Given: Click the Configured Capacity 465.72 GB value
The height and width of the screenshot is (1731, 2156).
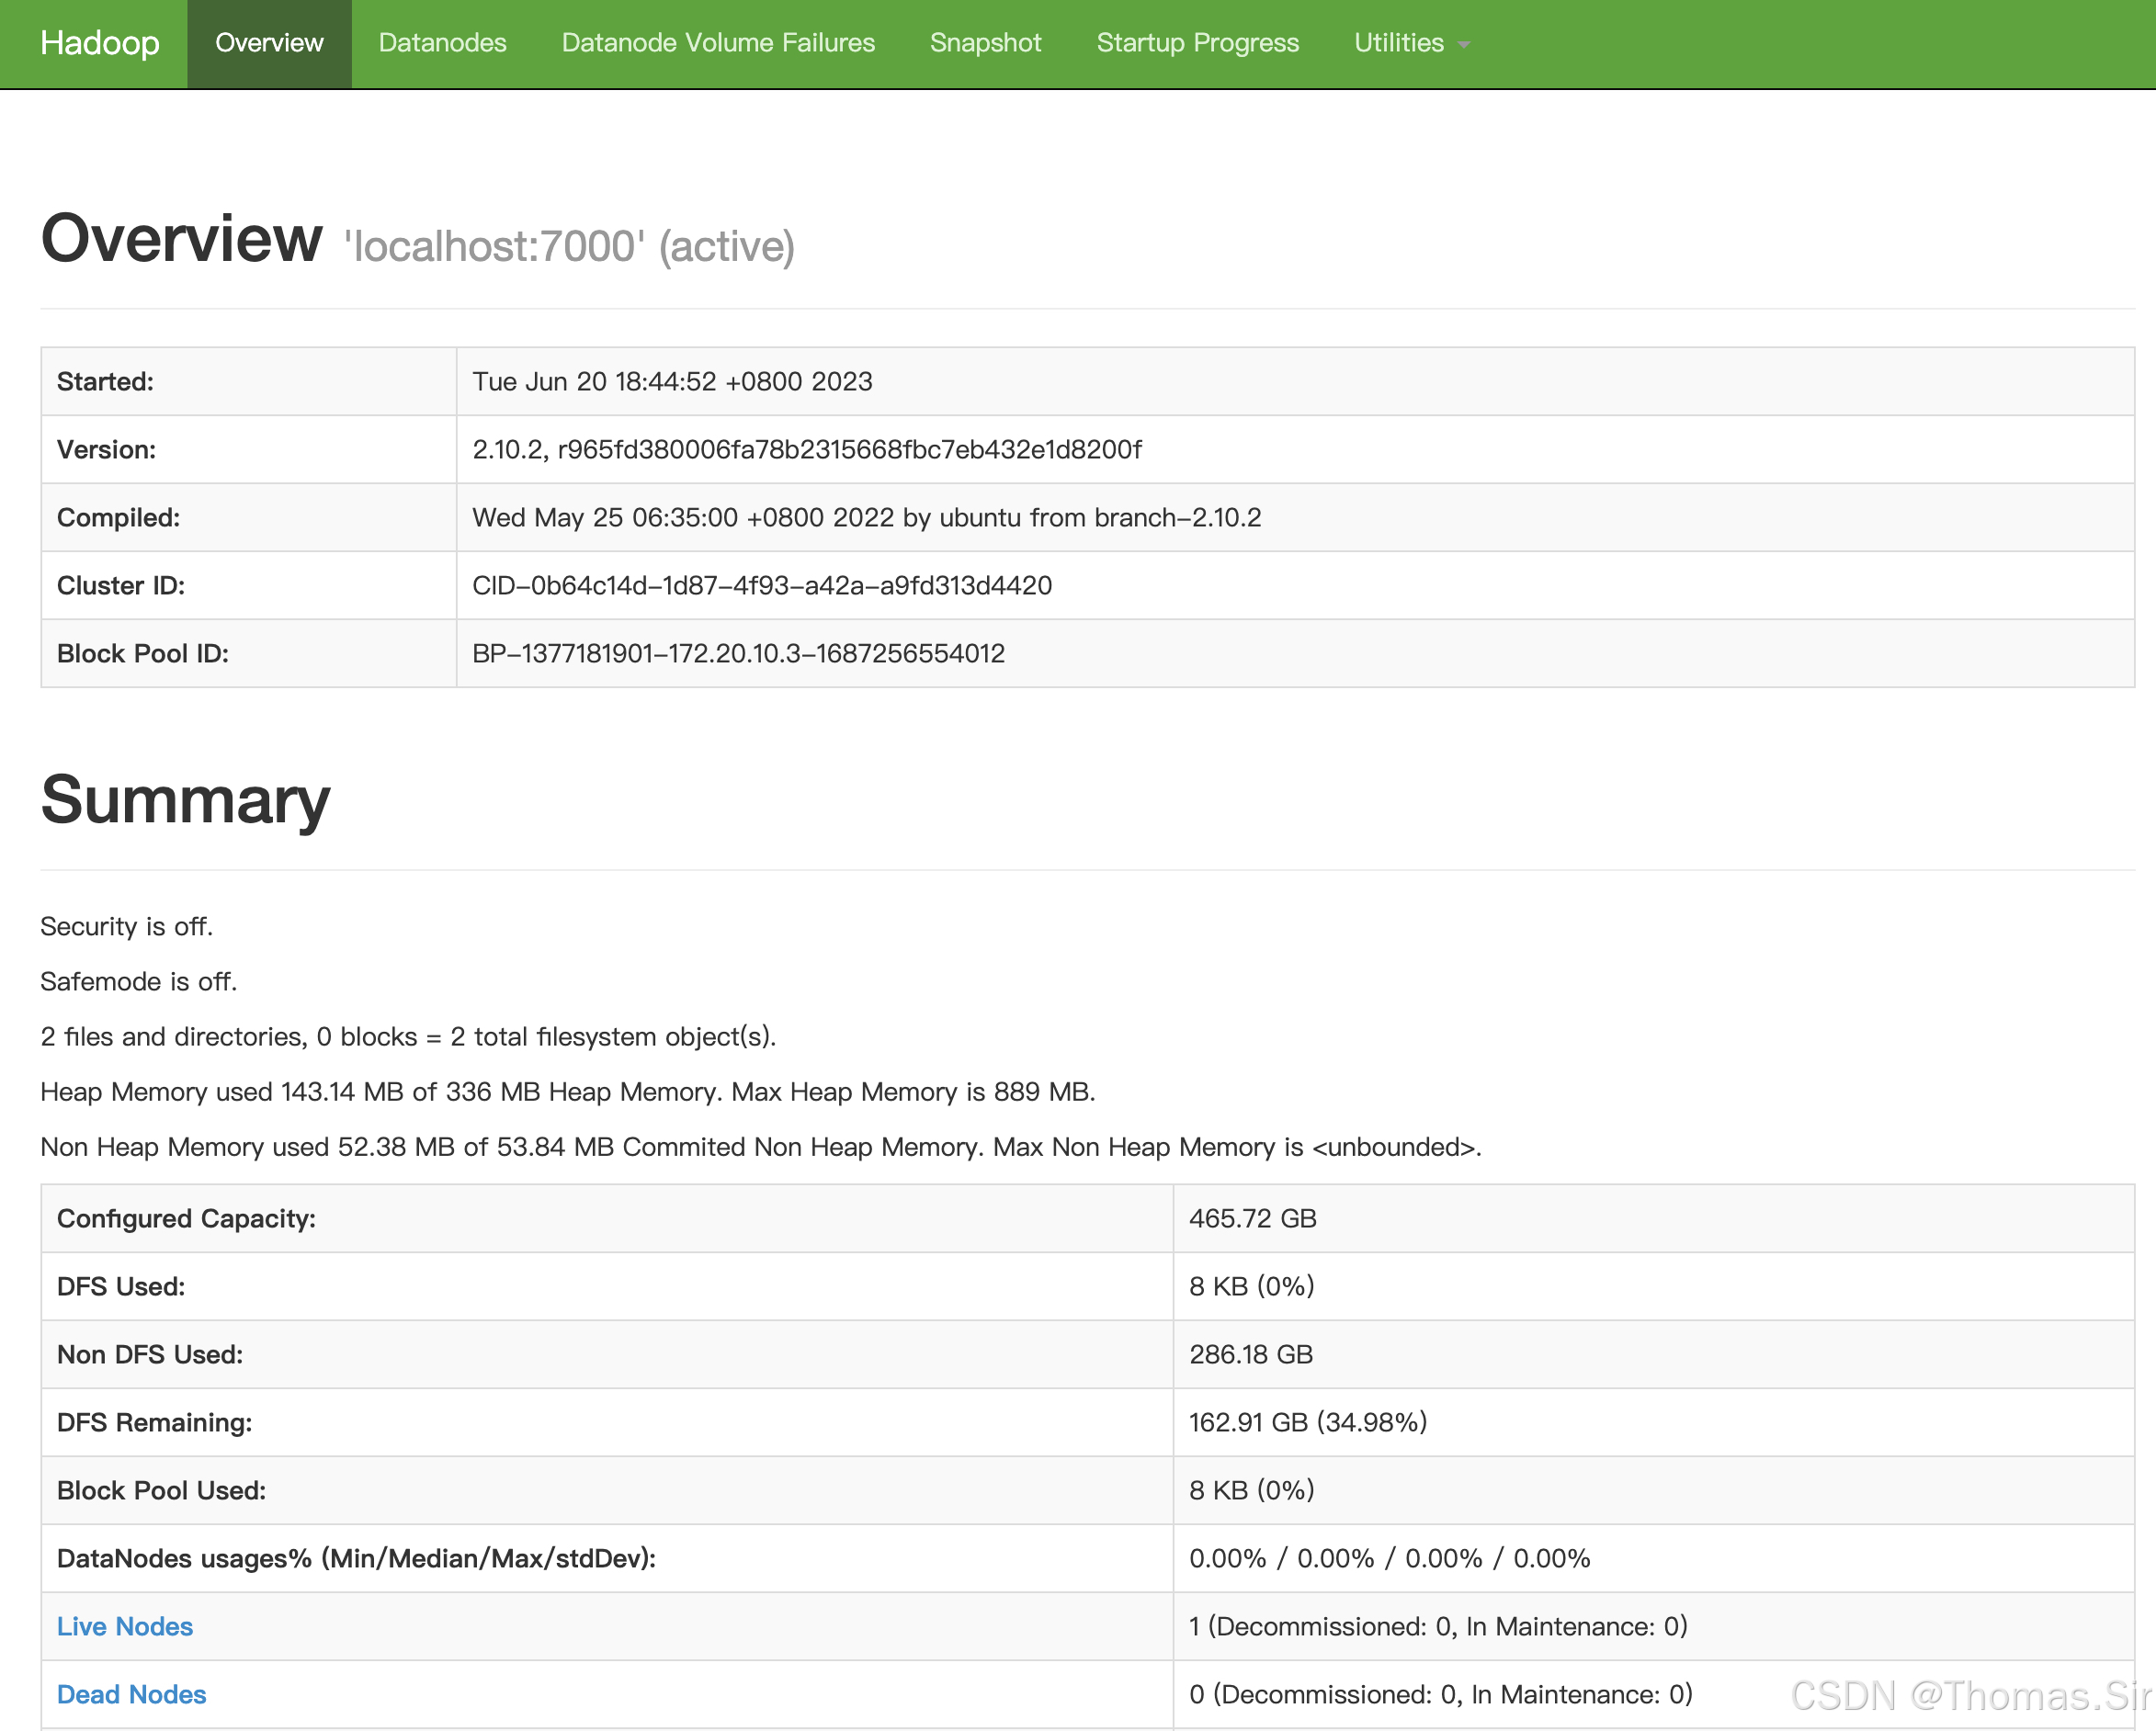Looking at the screenshot, I should point(1252,1218).
